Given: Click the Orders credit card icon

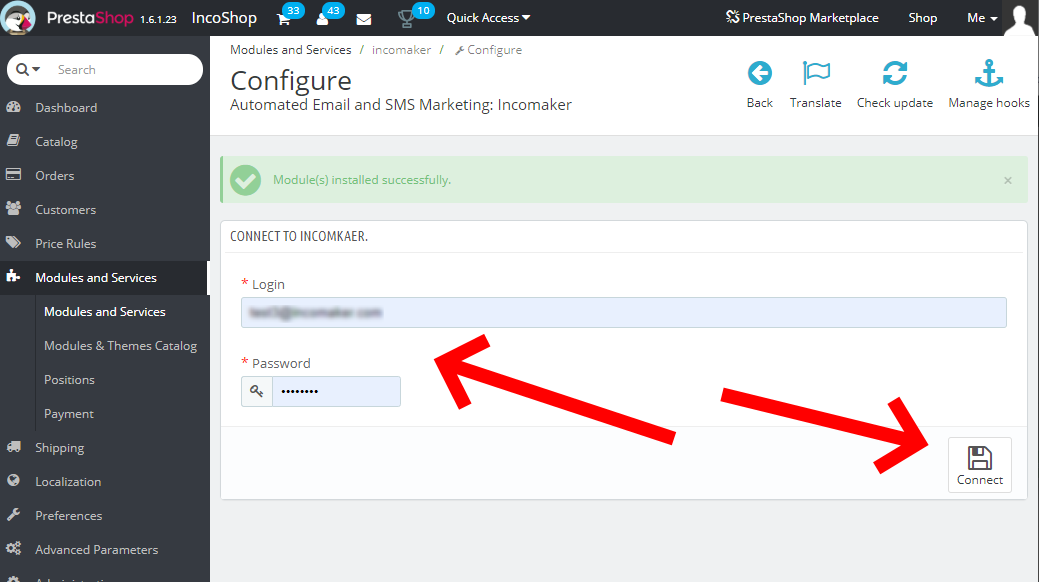Looking at the screenshot, I should pyautogui.click(x=13, y=174).
